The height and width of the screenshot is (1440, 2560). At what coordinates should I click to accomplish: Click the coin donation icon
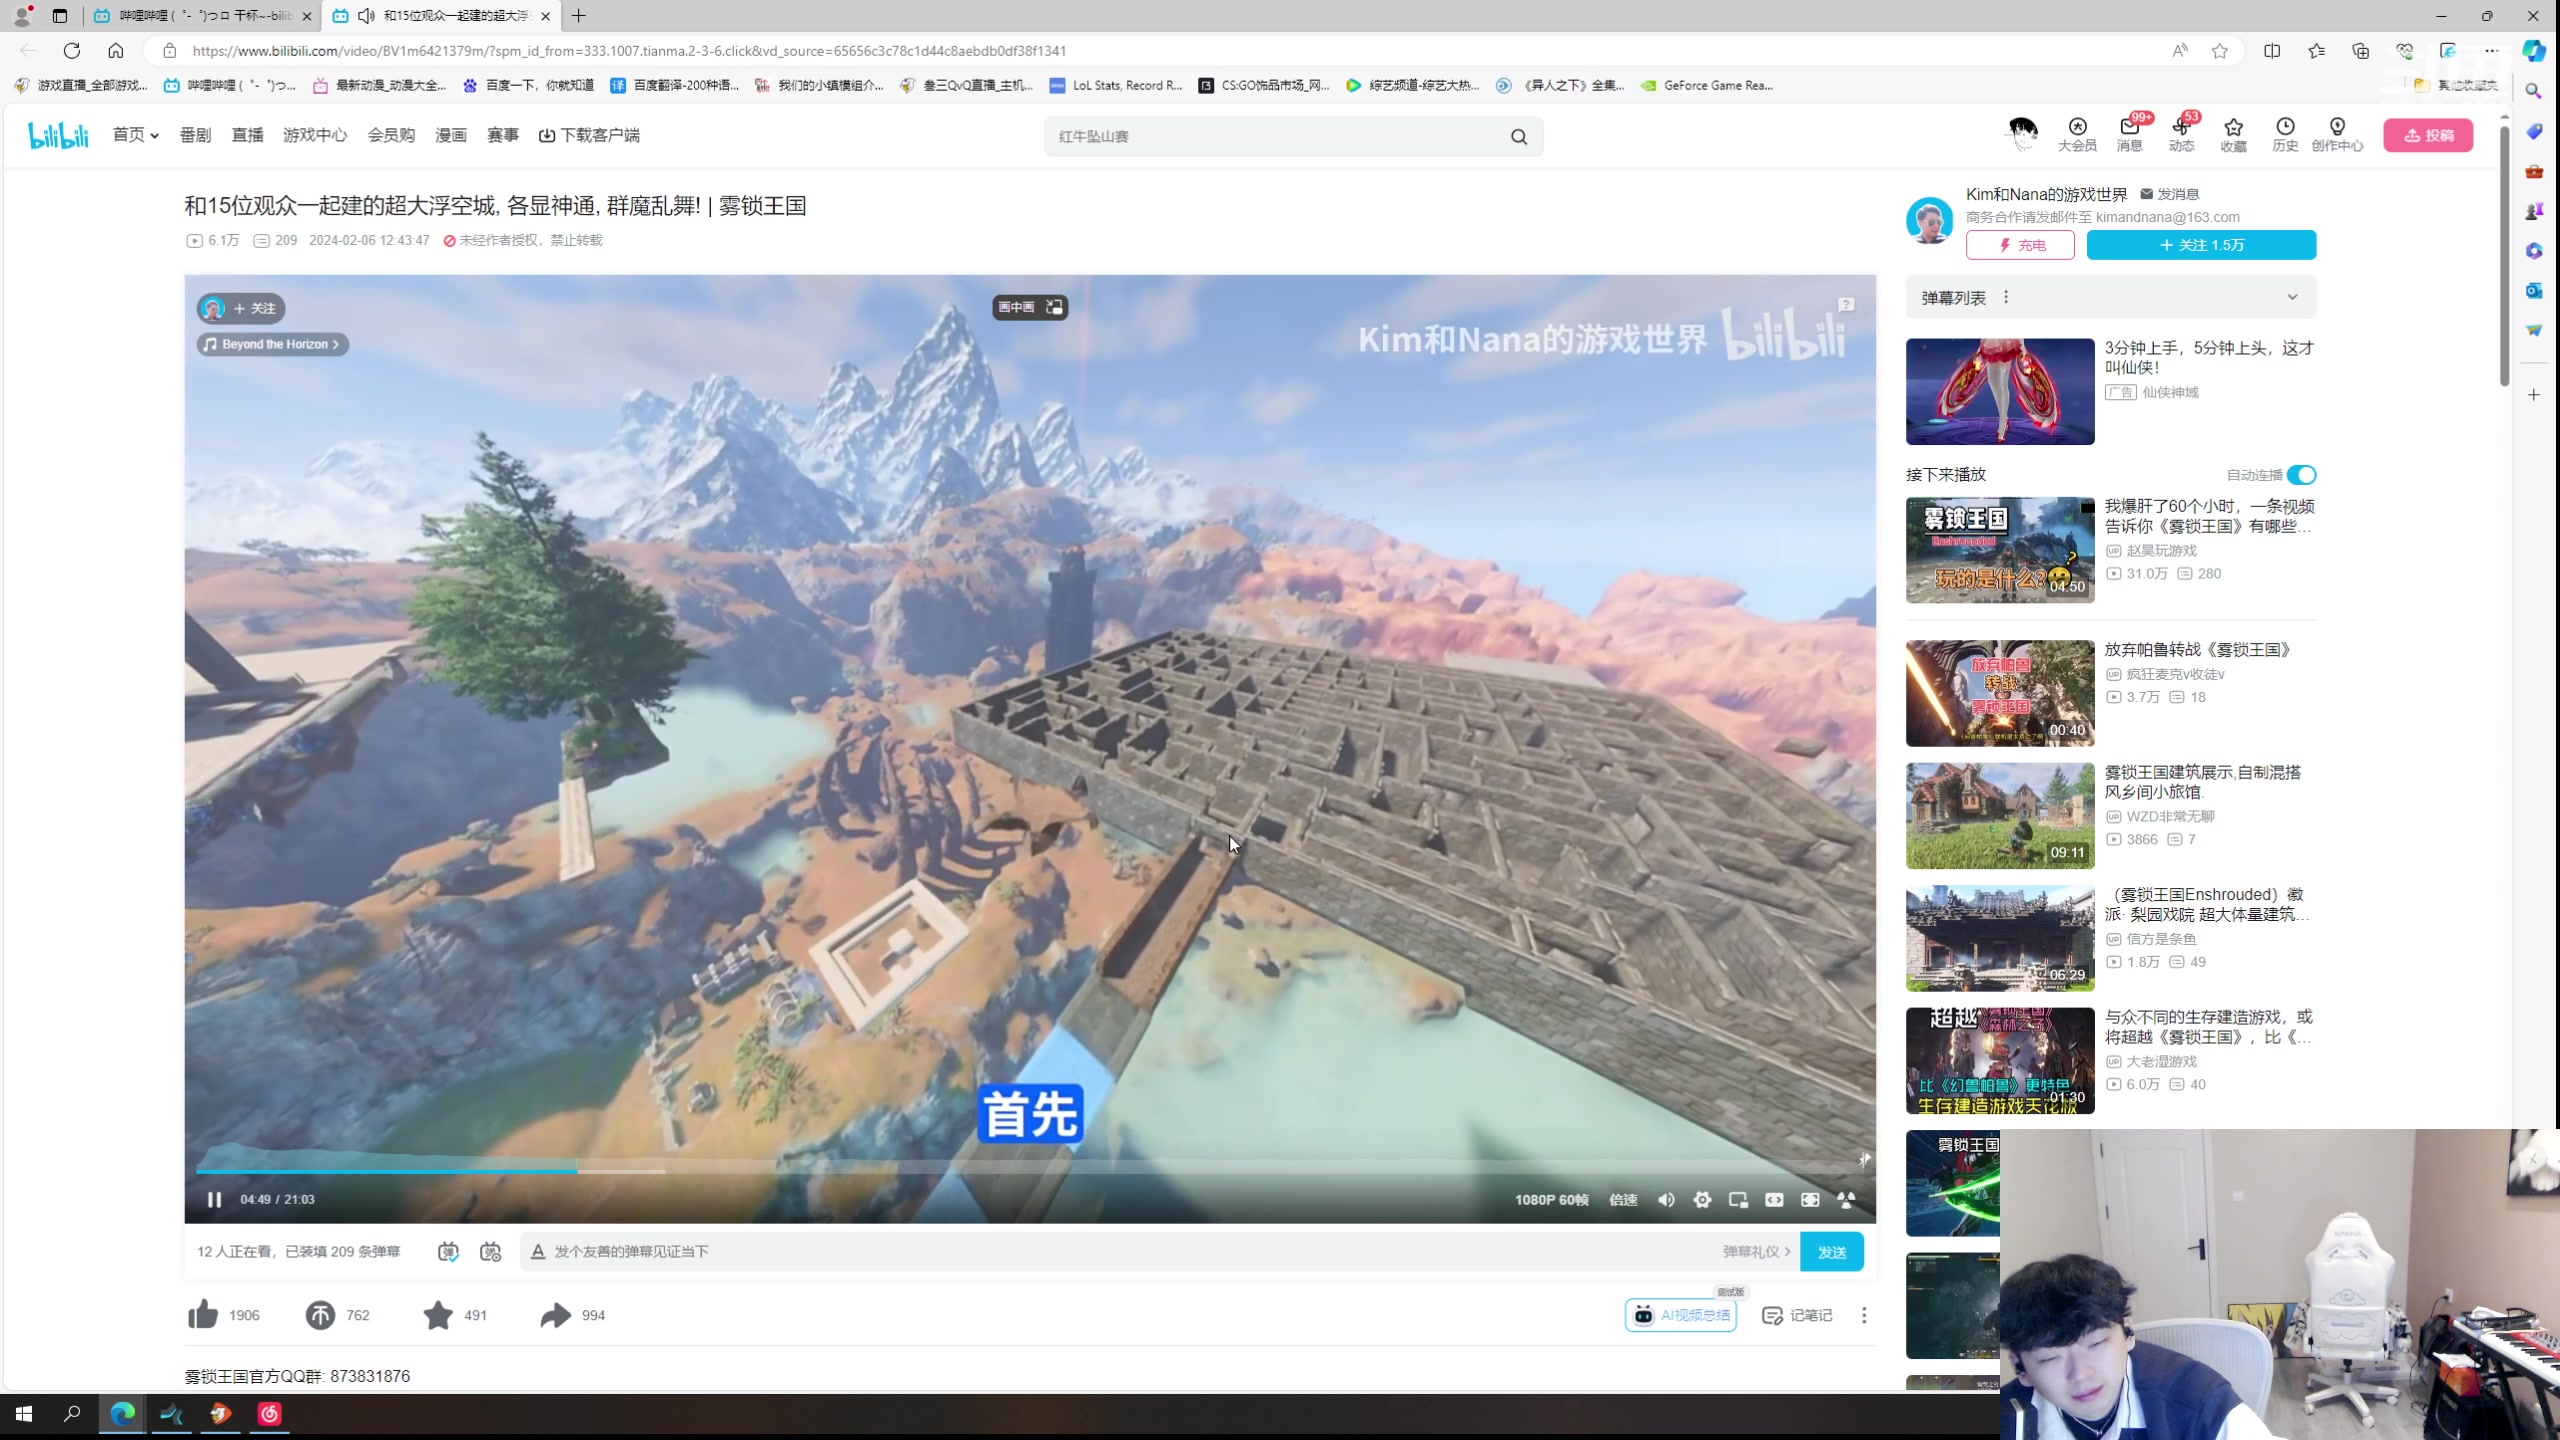pos(320,1315)
